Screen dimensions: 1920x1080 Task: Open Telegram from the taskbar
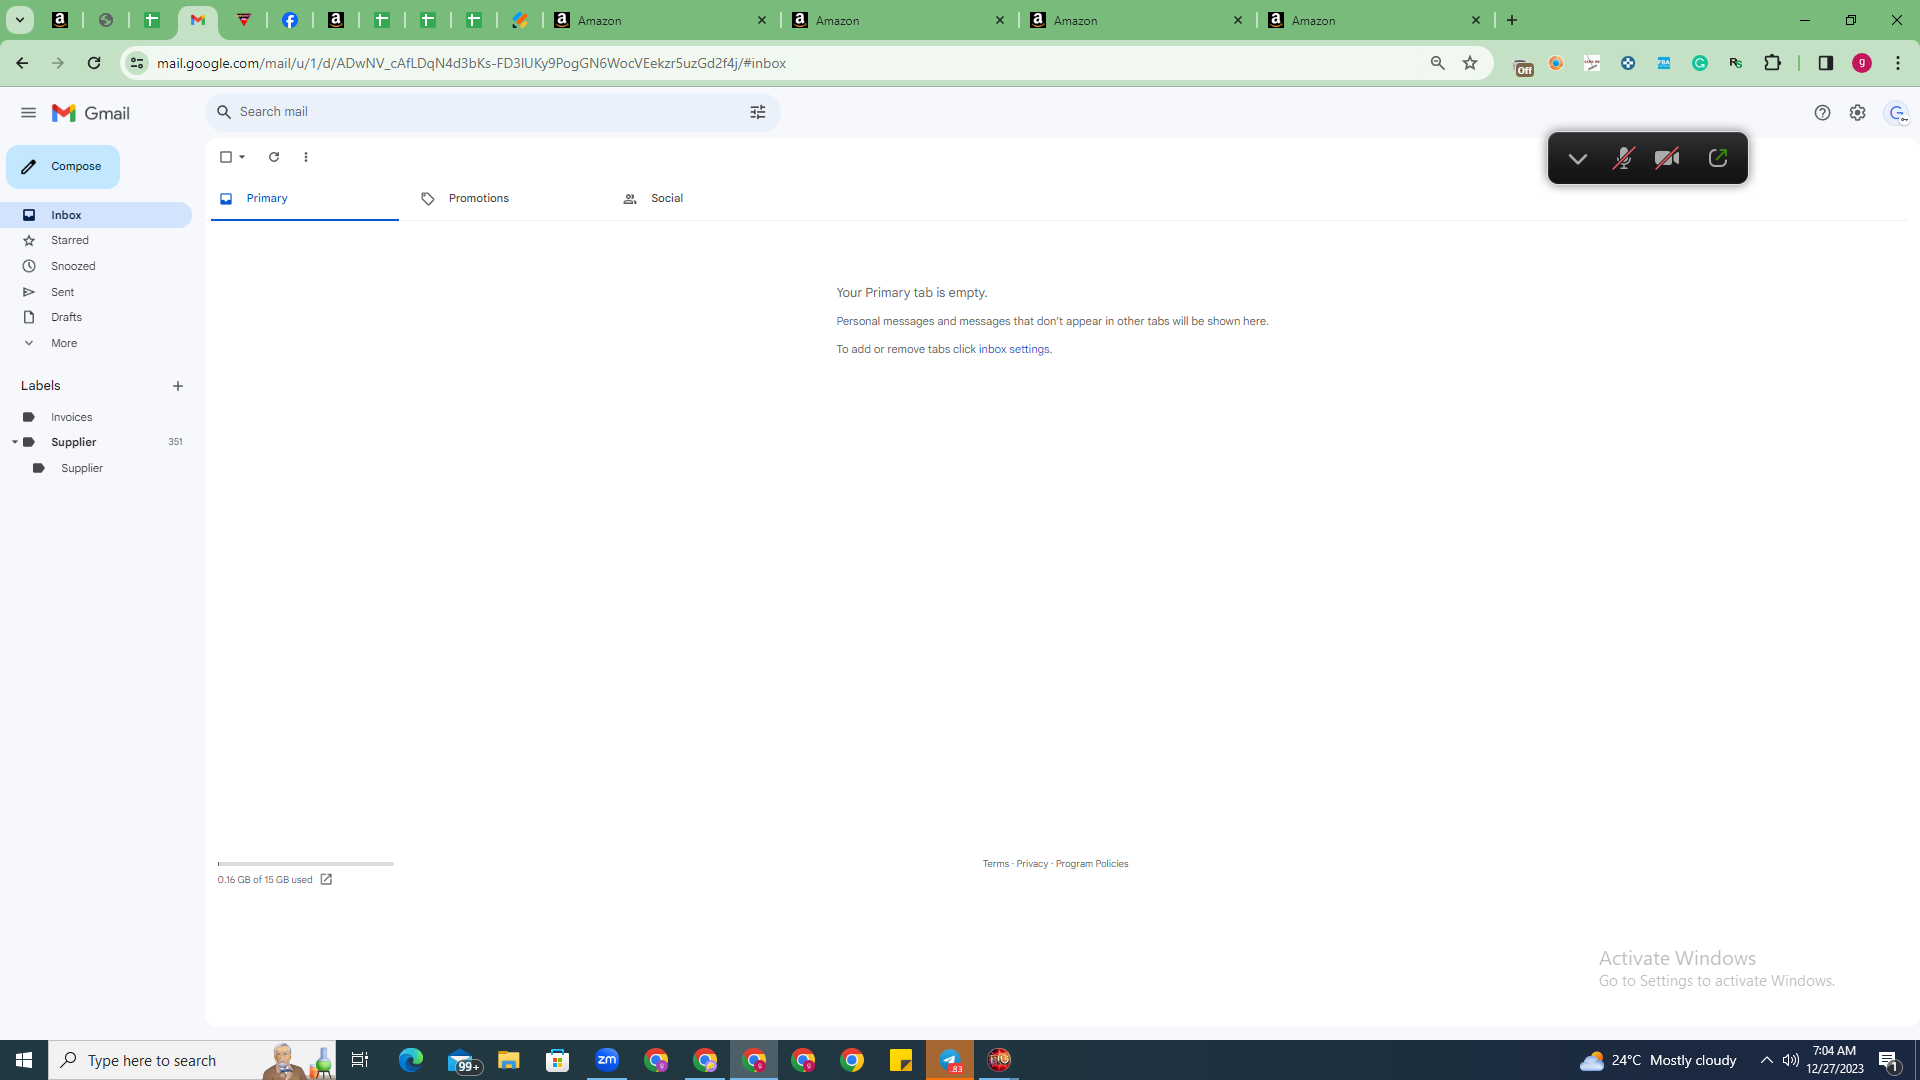(x=950, y=1060)
